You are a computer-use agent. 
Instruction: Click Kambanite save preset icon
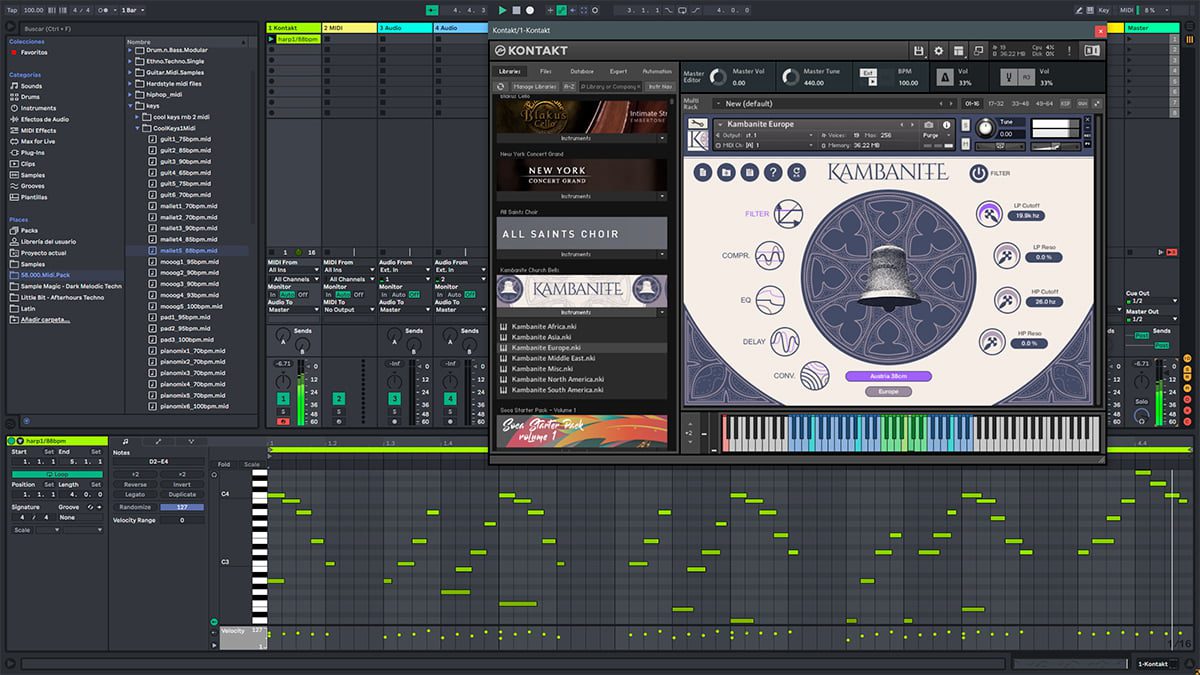(750, 173)
